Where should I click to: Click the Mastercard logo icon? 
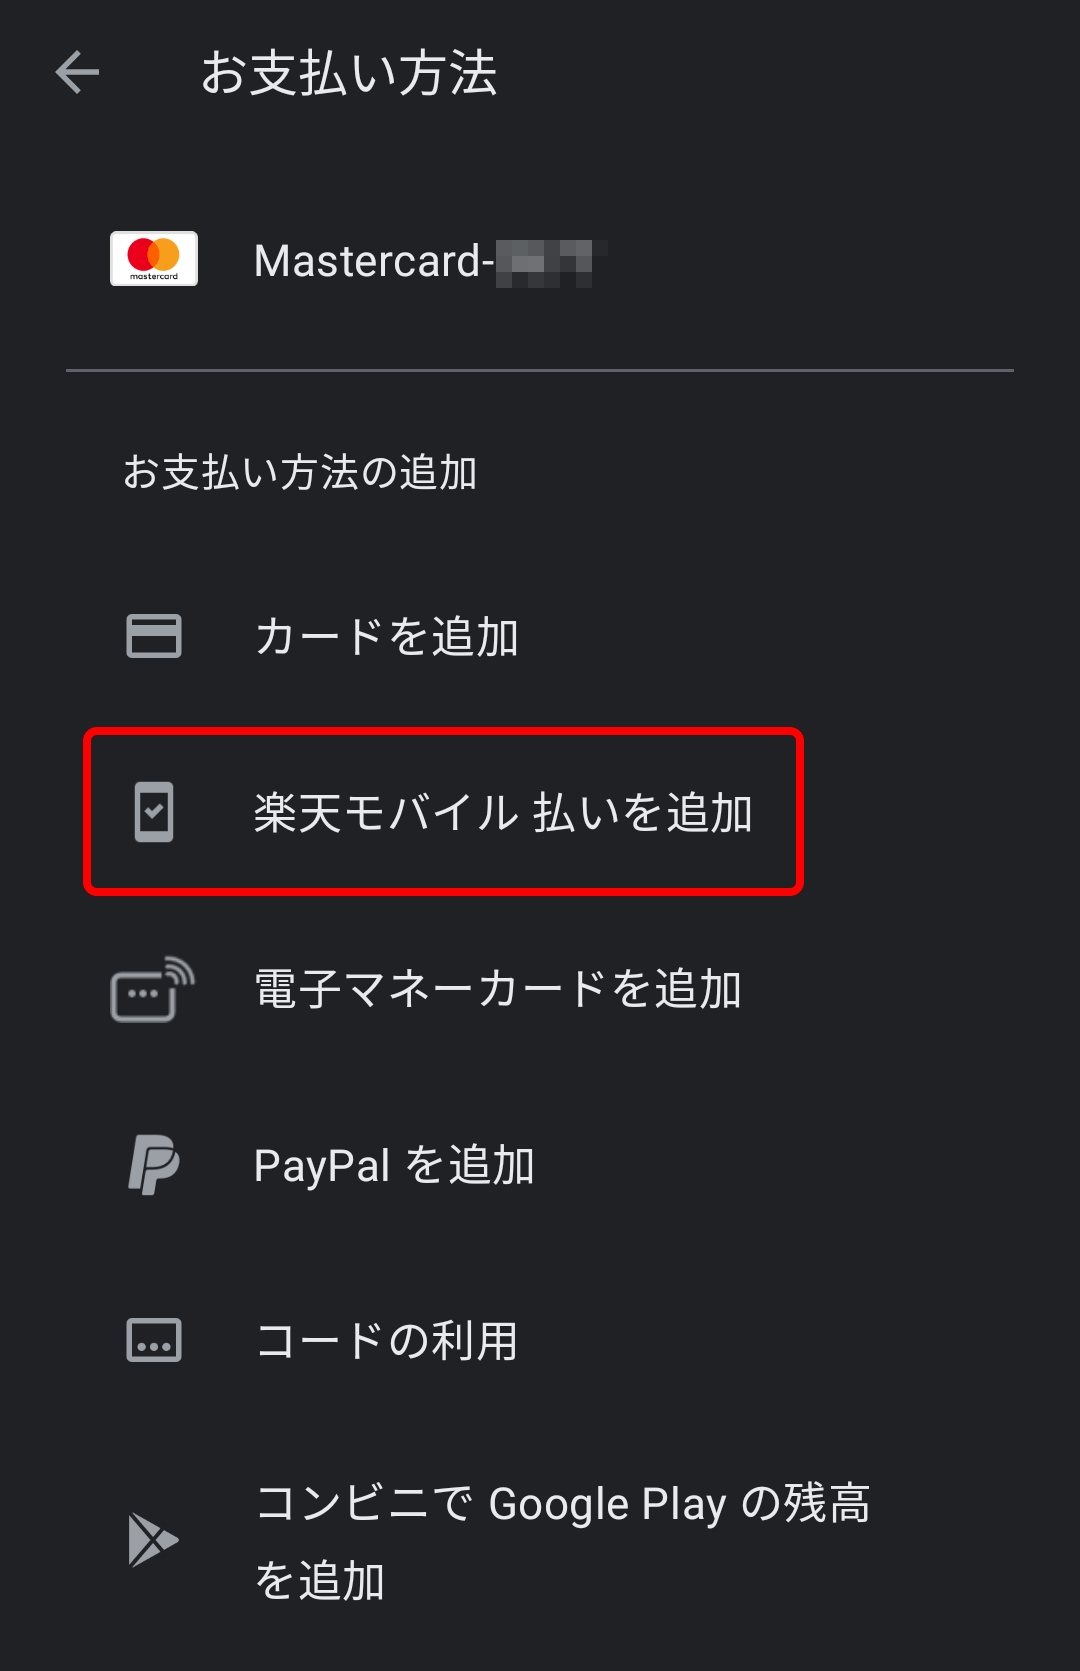(154, 259)
